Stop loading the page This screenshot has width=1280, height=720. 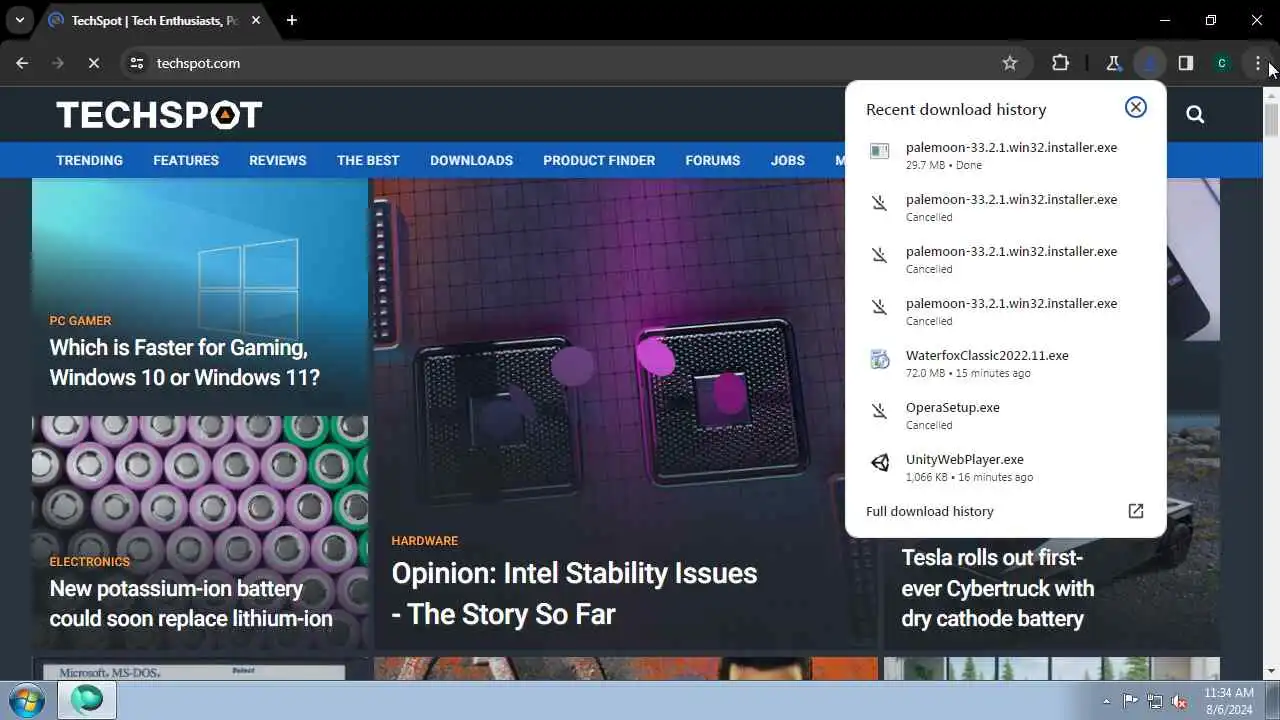point(93,63)
